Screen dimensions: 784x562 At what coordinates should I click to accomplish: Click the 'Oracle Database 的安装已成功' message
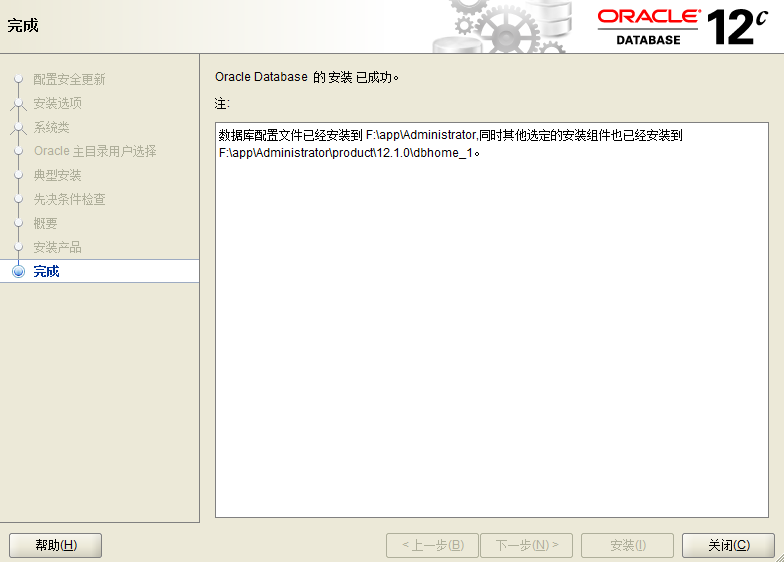click(x=306, y=77)
